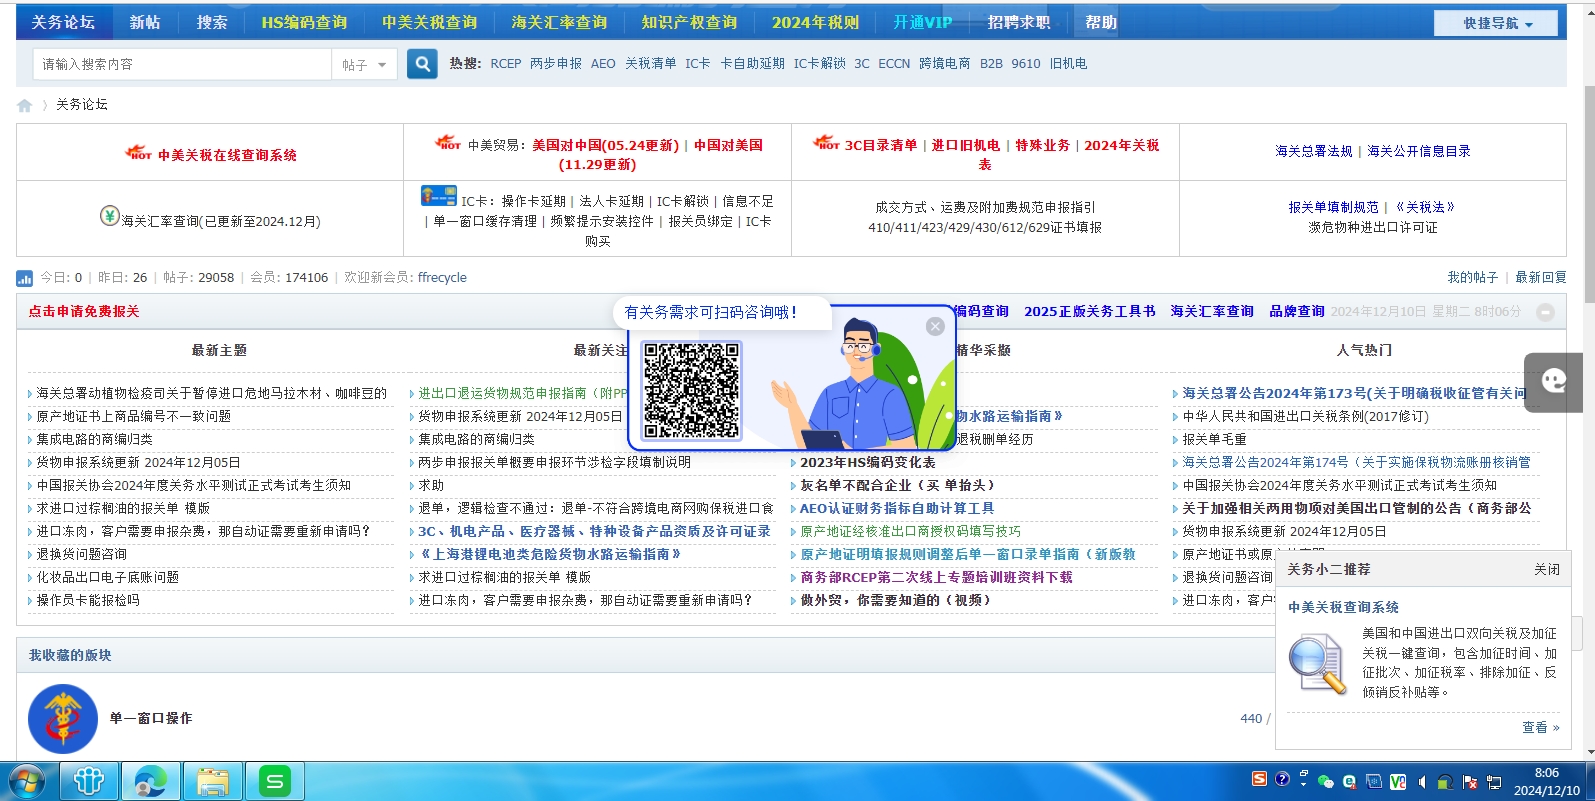
Task: Click hot search term ECCN
Action: [894, 64]
